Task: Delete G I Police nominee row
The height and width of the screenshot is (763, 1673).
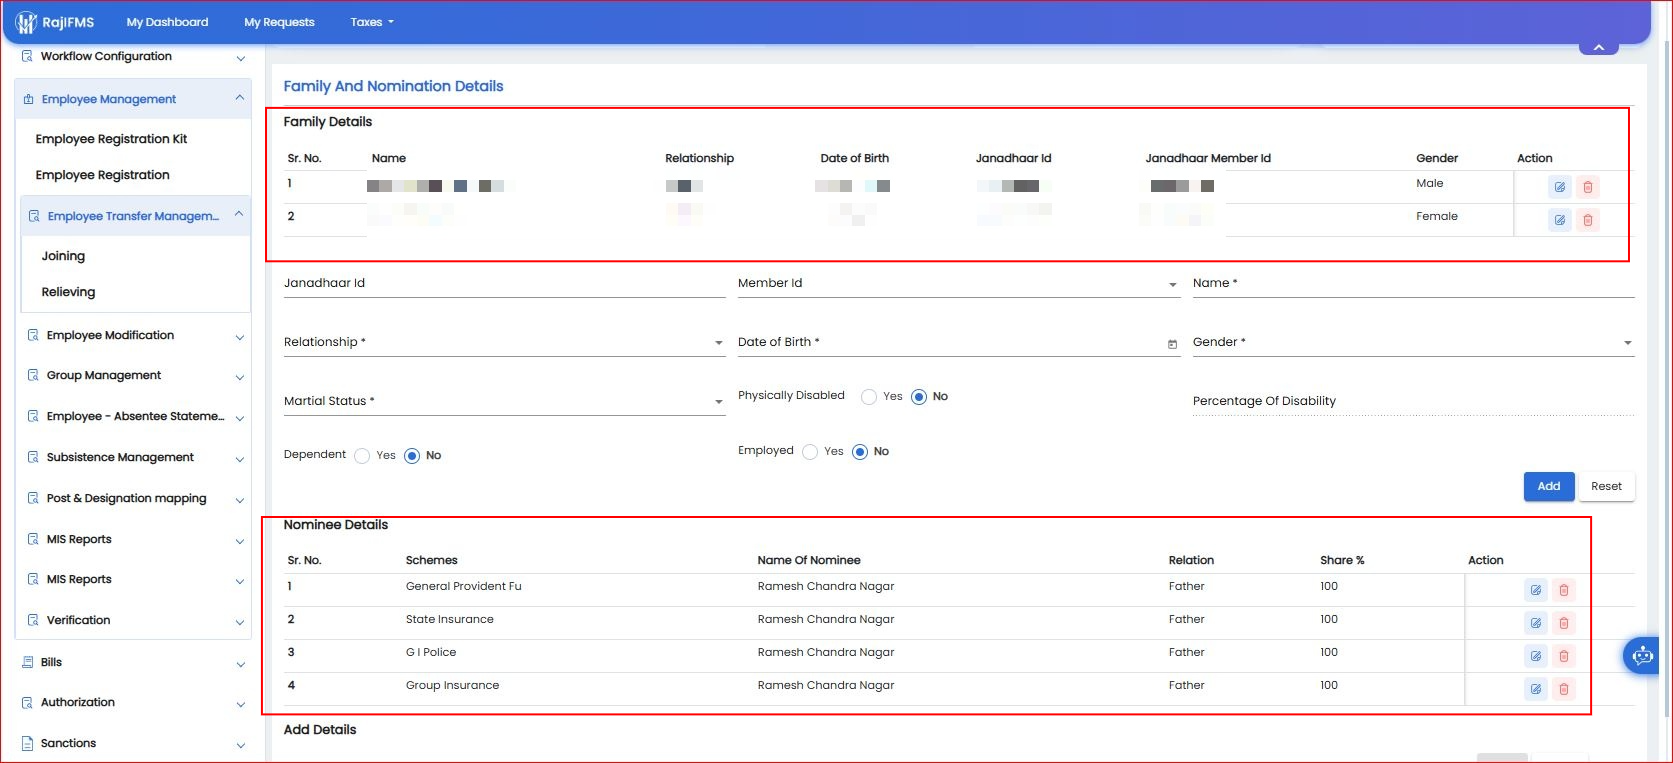Action: tap(1564, 656)
